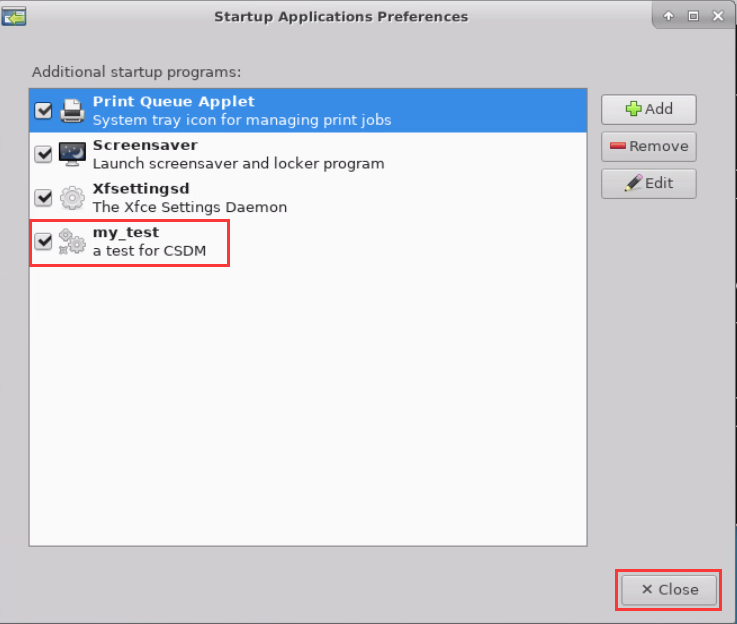The width and height of the screenshot is (737, 624).
Task: Select the Screensaver entry in list
Action: 308,154
